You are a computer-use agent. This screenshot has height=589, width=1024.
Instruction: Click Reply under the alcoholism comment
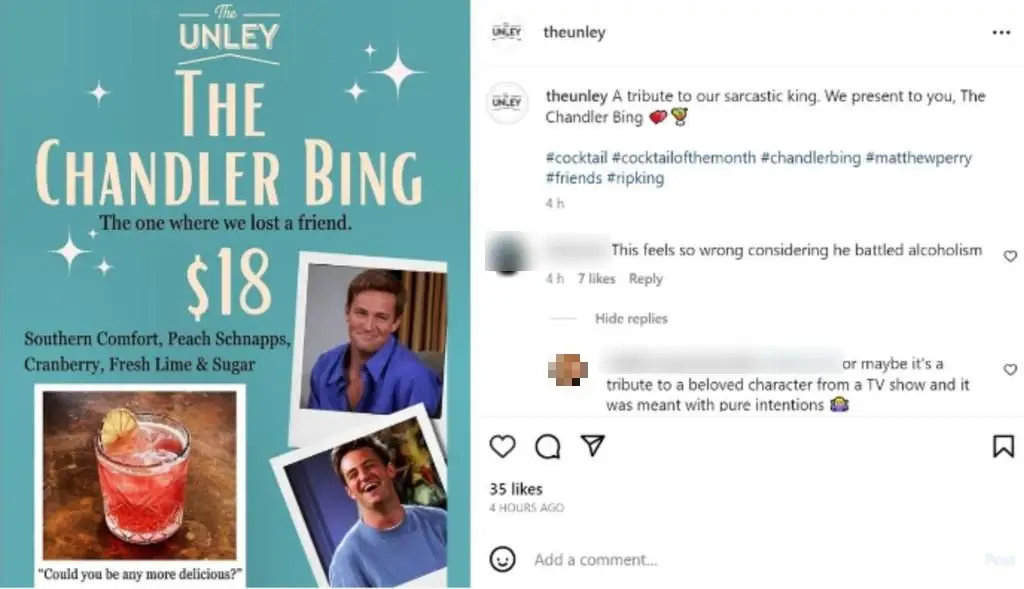point(645,279)
